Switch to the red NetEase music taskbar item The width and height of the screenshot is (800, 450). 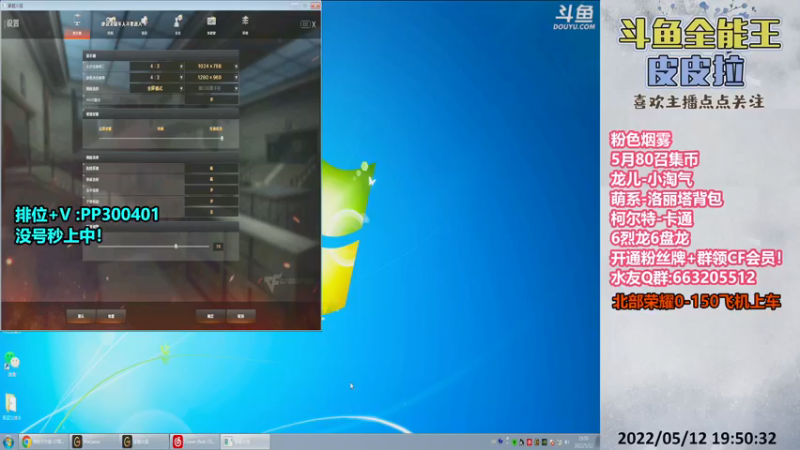194,442
